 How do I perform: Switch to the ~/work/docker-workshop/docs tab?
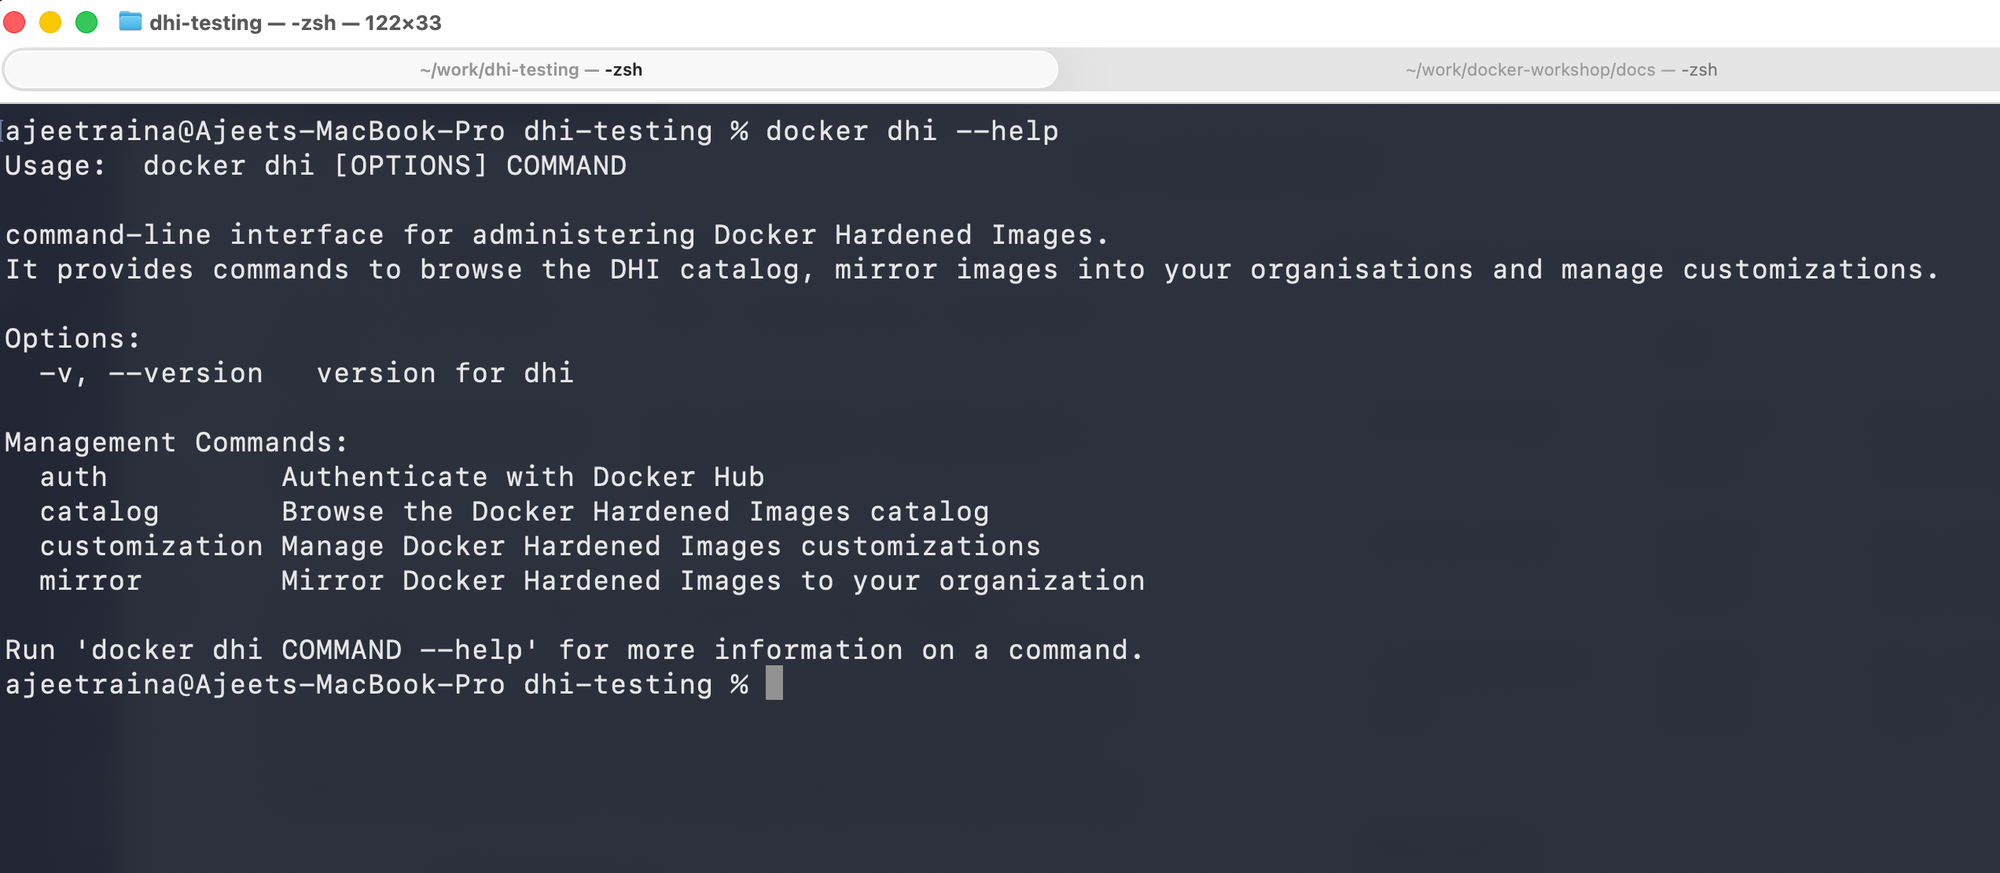(1560, 69)
